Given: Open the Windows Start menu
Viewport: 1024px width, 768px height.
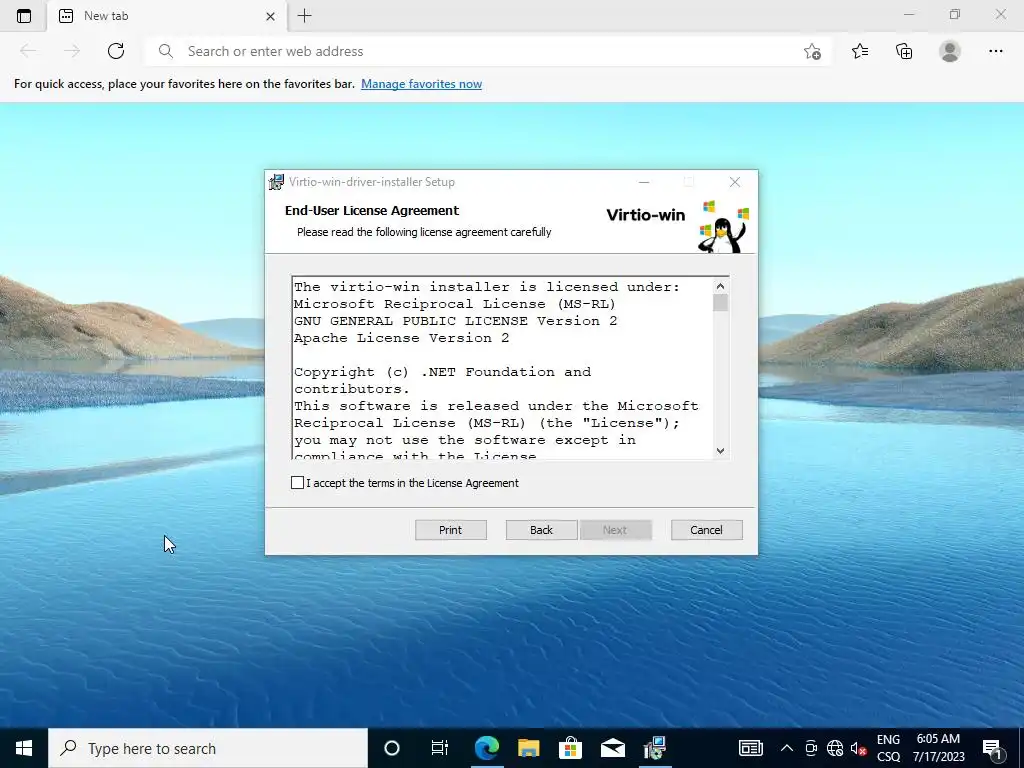Looking at the screenshot, I should 24,748.
